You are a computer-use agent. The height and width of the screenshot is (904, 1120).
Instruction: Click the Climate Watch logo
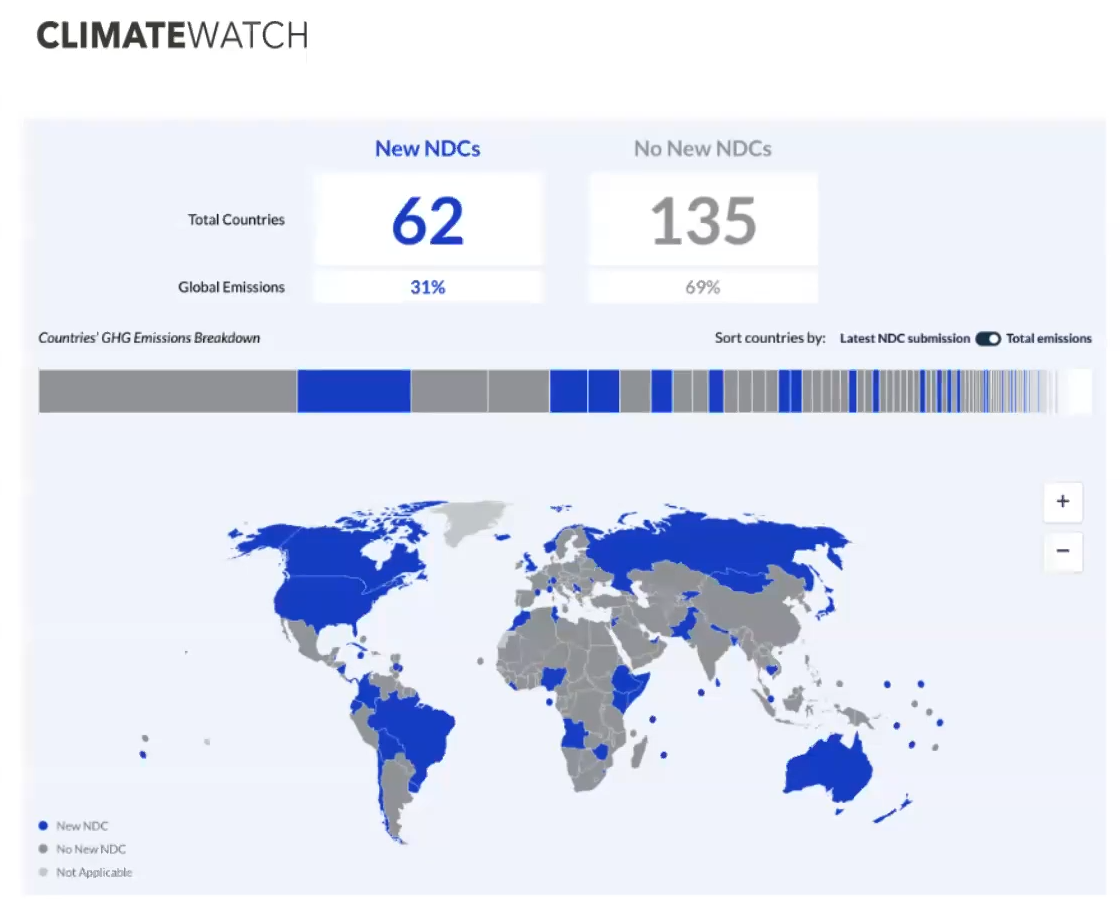[x=172, y=36]
